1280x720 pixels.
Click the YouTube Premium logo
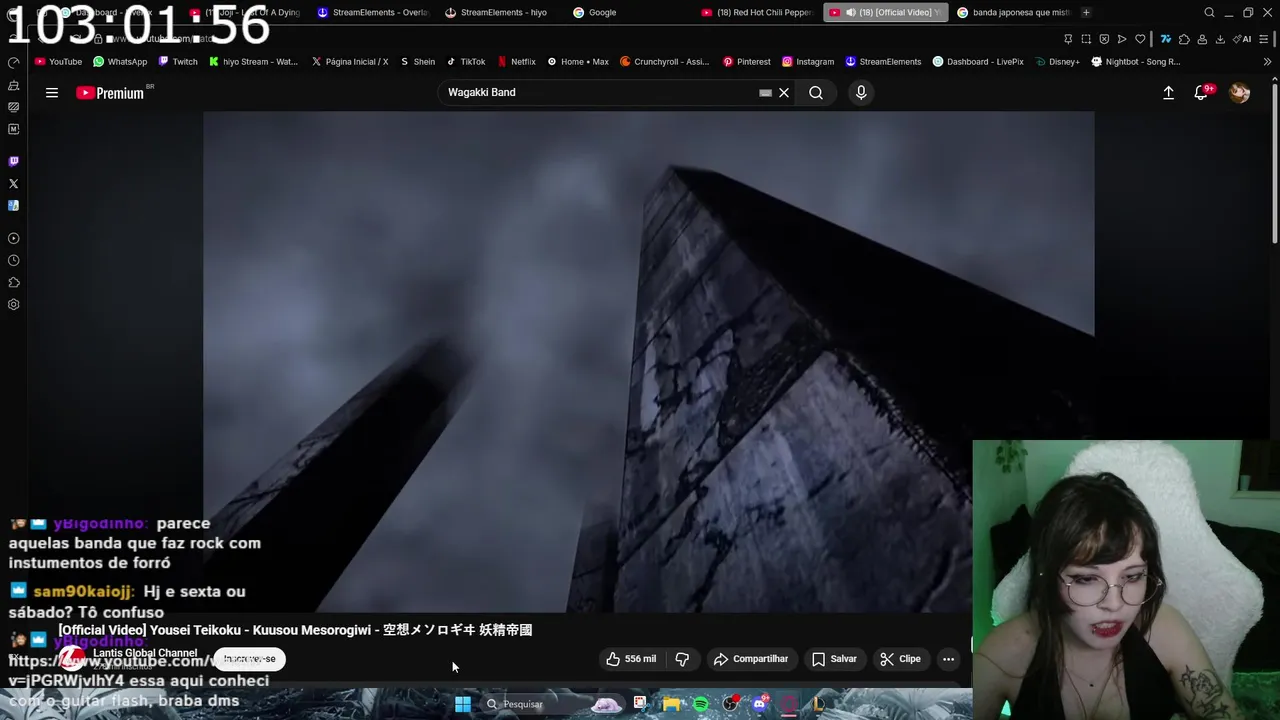point(112,93)
